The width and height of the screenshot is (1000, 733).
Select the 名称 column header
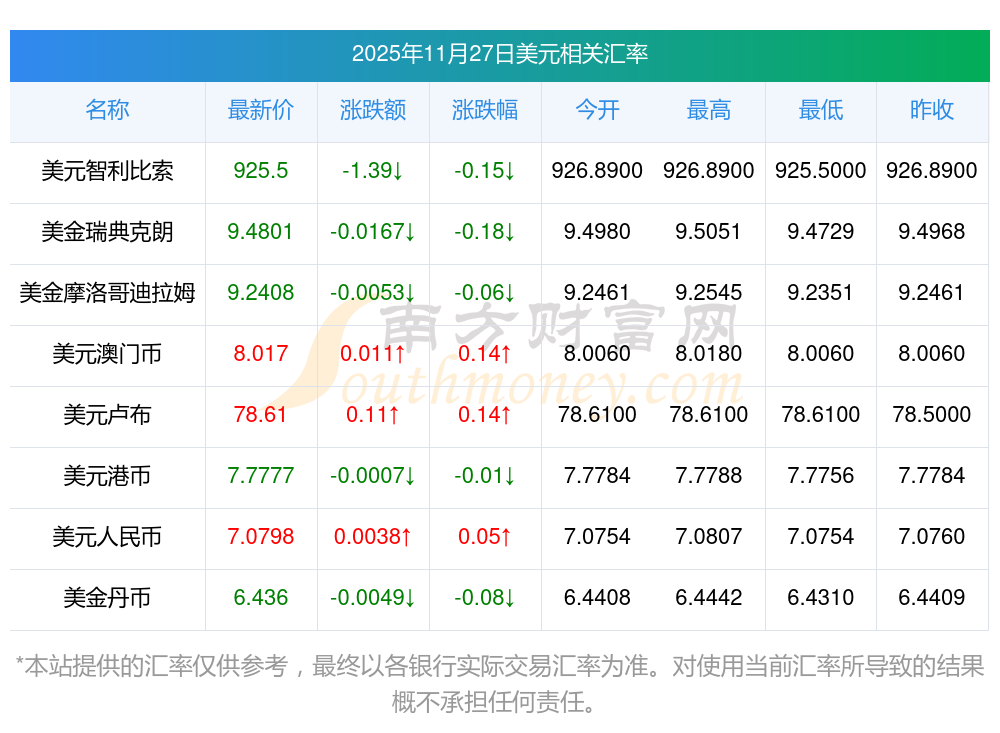107,110
